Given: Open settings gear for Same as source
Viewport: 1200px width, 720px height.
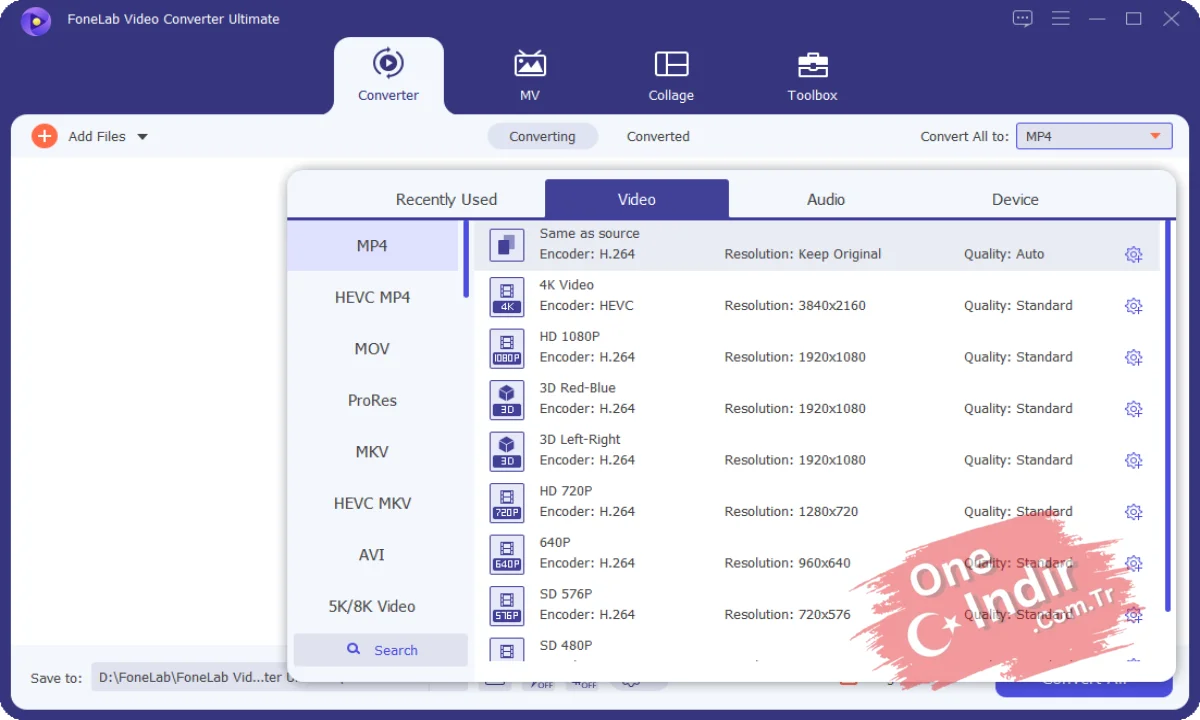Looking at the screenshot, I should pos(1133,254).
